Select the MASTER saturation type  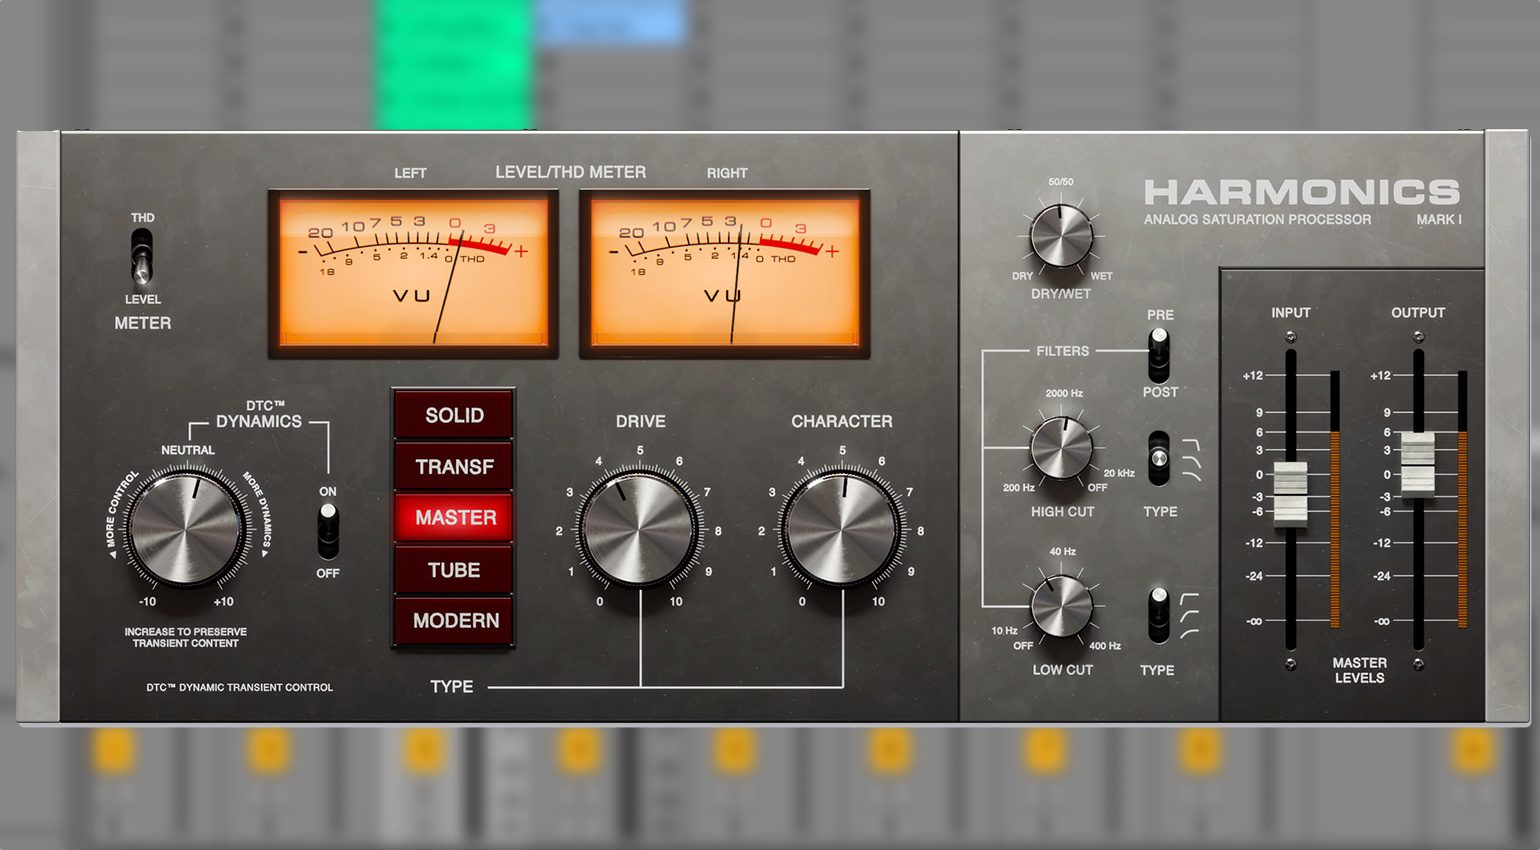click(454, 518)
